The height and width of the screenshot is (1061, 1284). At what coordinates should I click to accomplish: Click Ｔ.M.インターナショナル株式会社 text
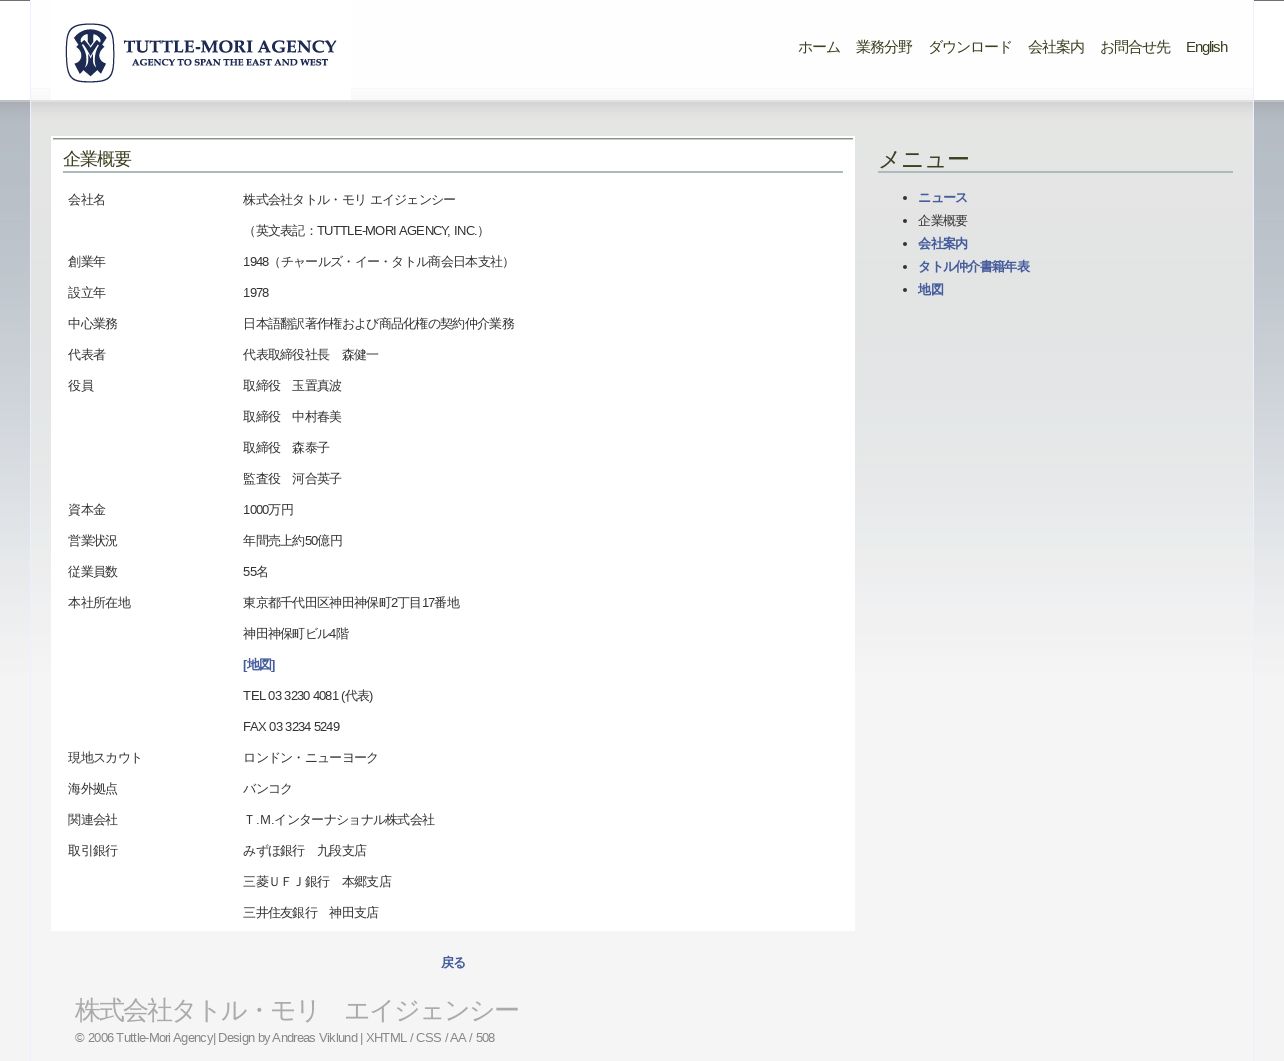[x=339, y=820]
